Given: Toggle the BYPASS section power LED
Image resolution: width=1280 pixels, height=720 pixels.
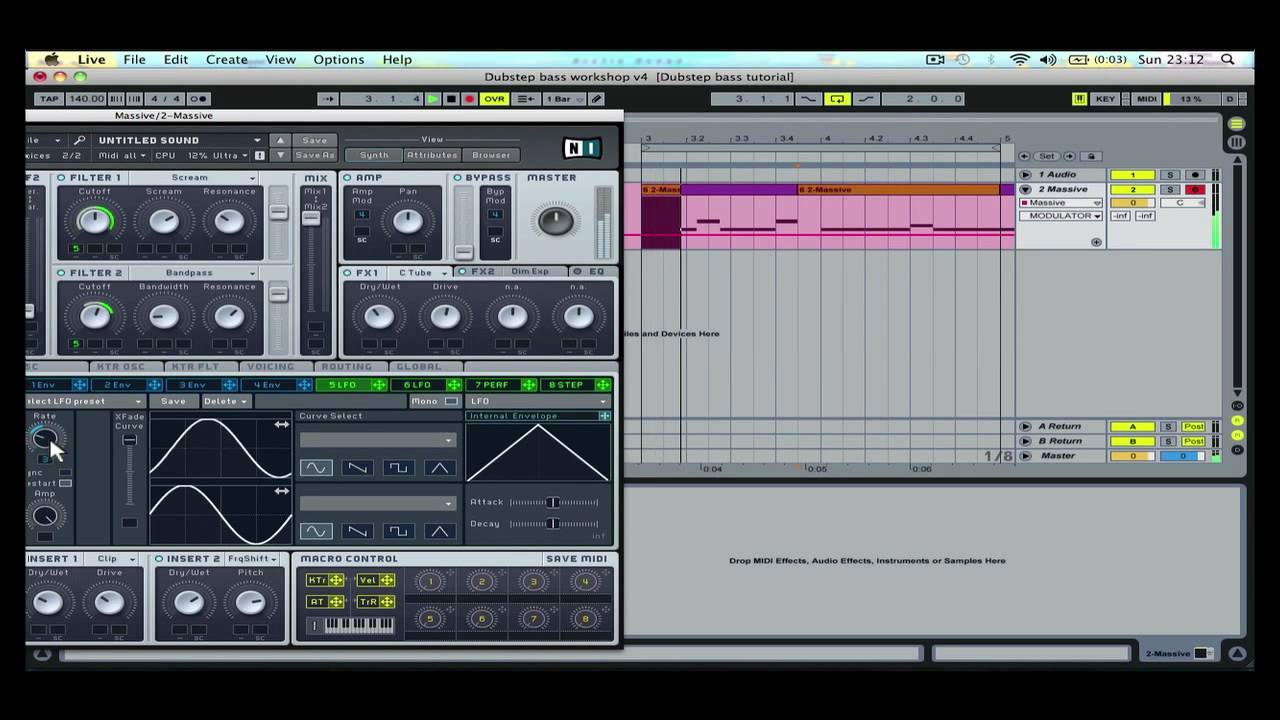Looking at the screenshot, I should point(457,178).
